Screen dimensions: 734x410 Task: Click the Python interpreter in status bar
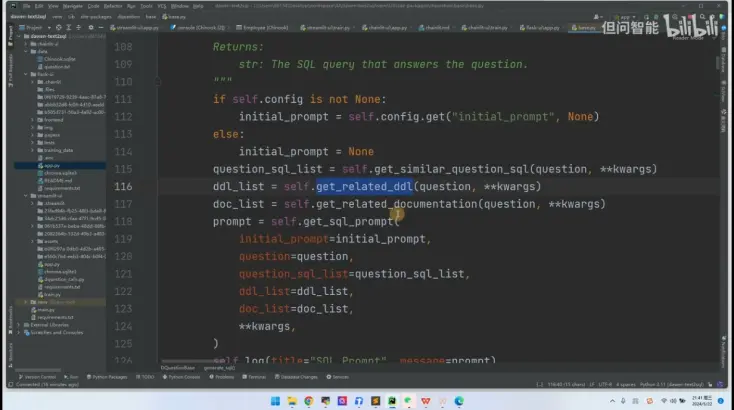click(x=672, y=385)
